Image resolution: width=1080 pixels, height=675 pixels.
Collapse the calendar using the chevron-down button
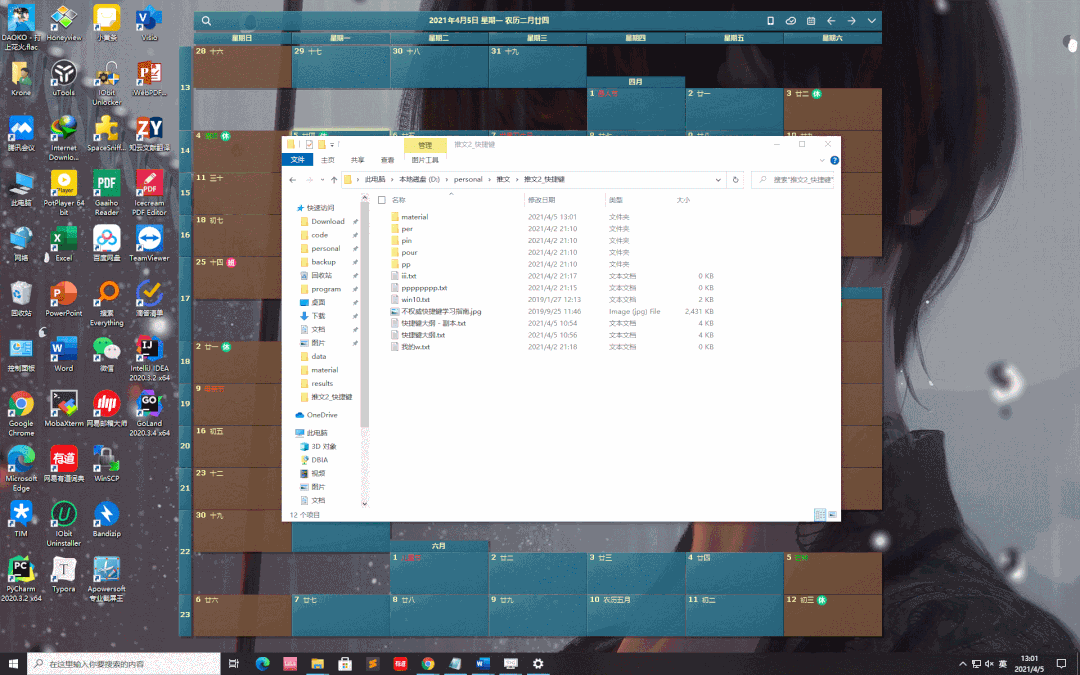(871, 21)
